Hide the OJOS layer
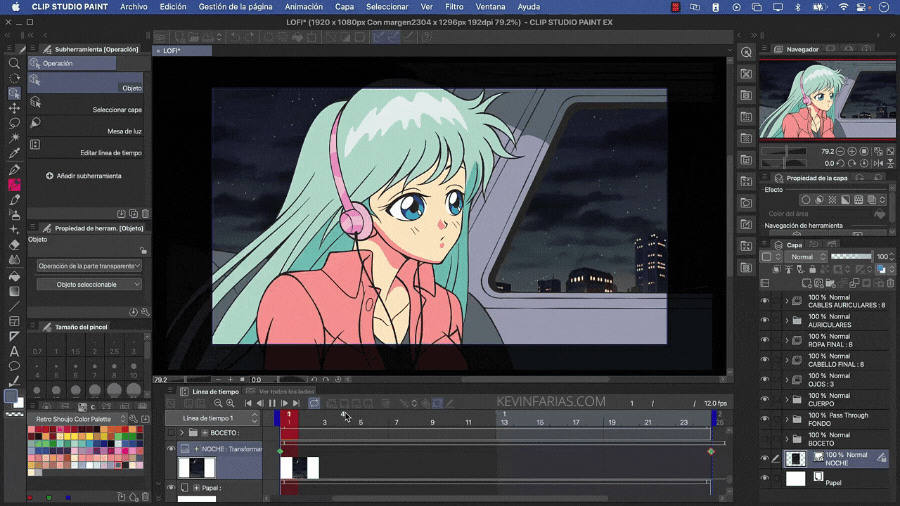900x506 pixels. (x=765, y=379)
